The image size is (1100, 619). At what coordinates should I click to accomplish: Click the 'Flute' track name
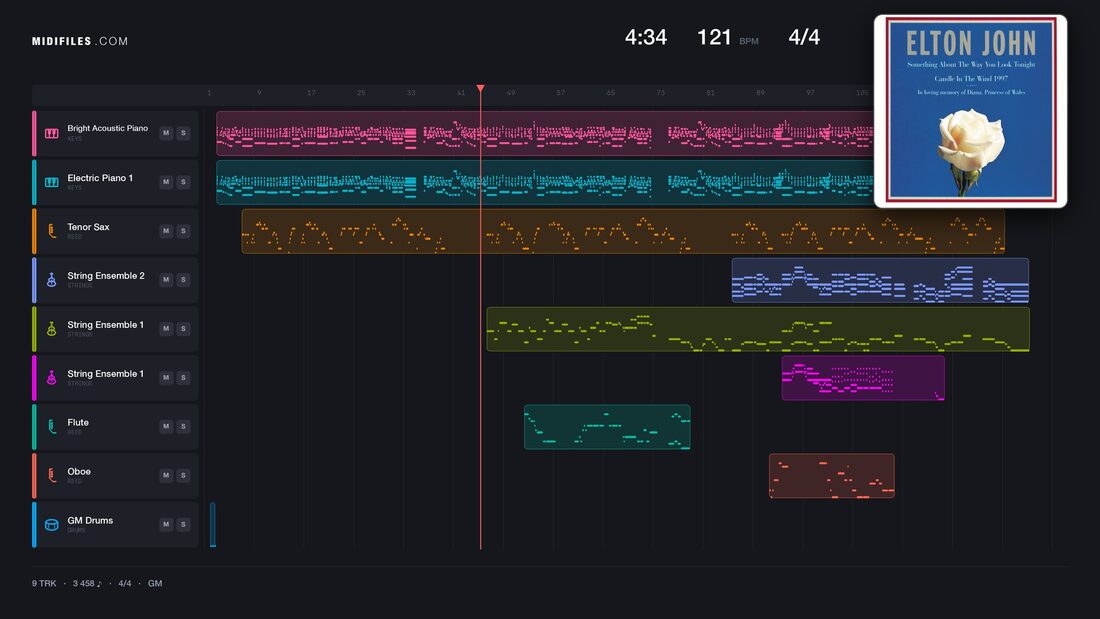(78, 422)
